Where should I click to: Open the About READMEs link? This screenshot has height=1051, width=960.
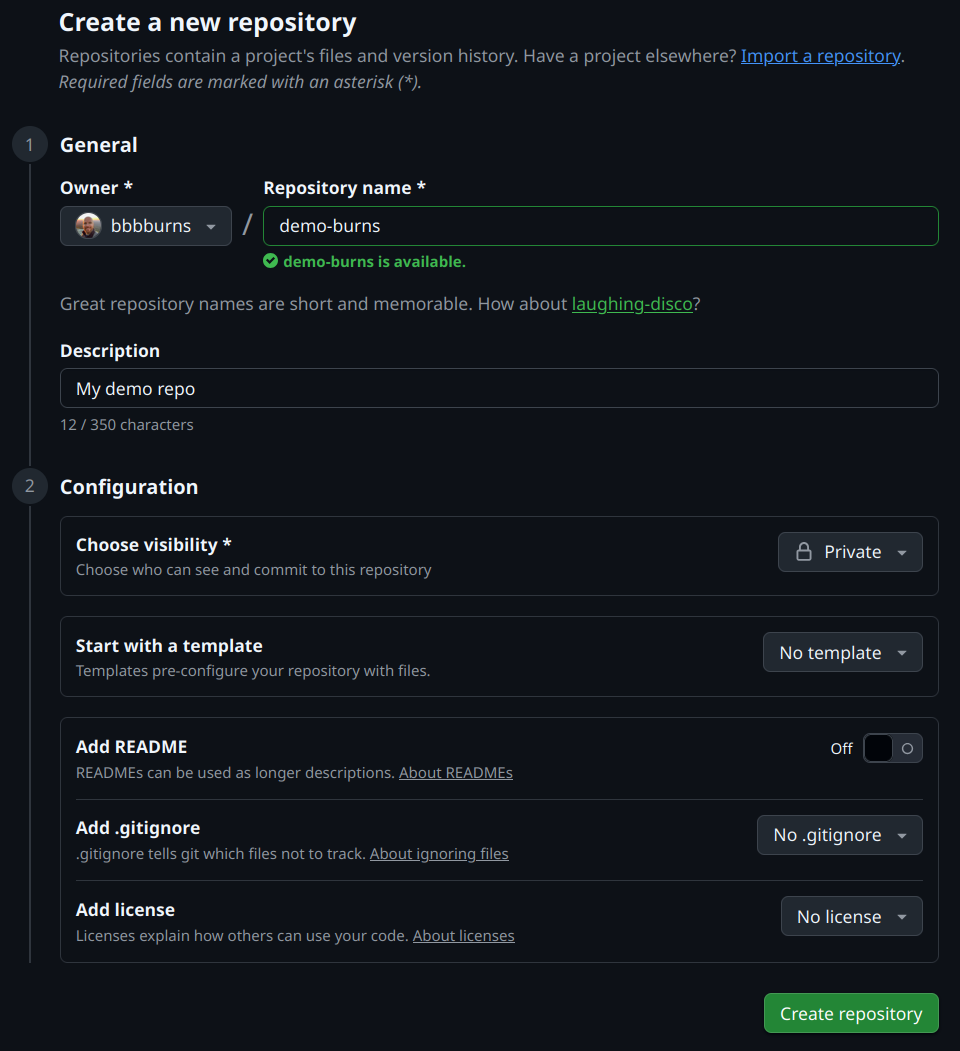coord(456,773)
